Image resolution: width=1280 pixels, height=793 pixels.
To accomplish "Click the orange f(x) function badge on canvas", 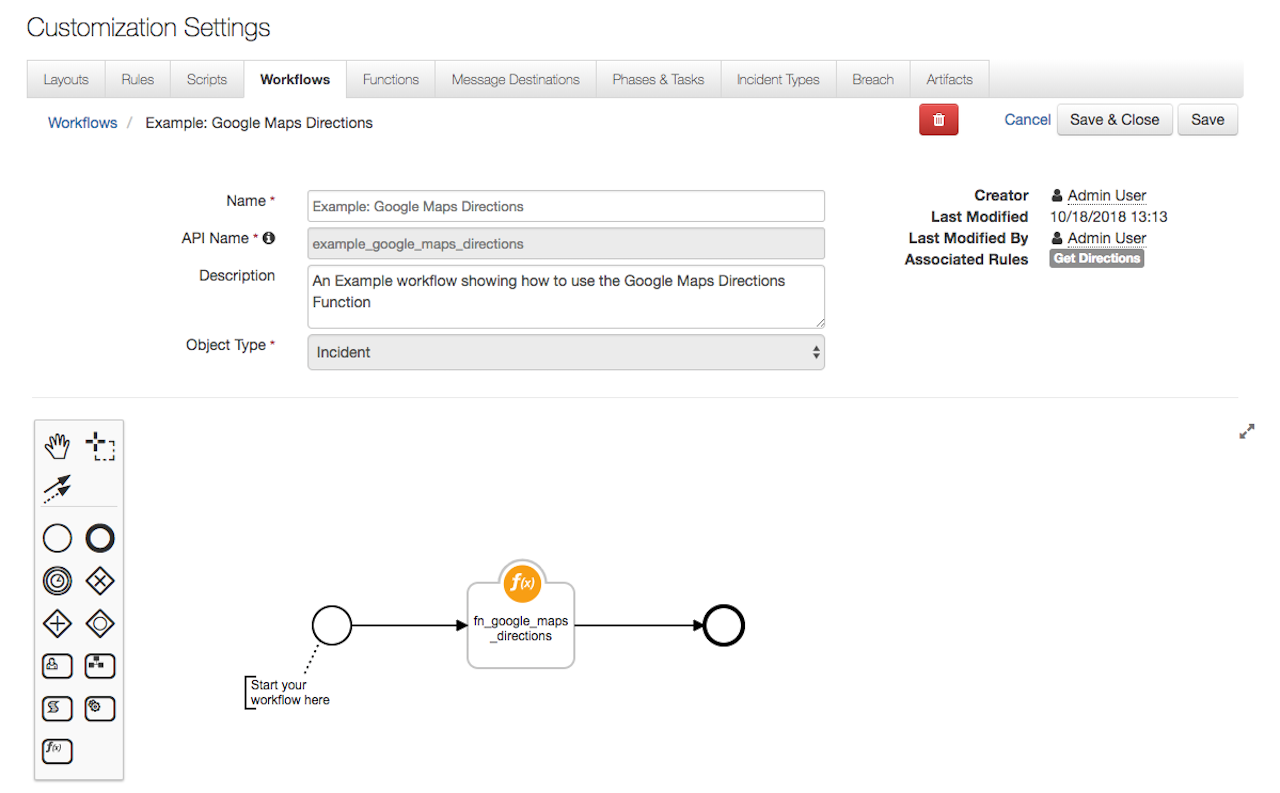I will click(521, 582).
